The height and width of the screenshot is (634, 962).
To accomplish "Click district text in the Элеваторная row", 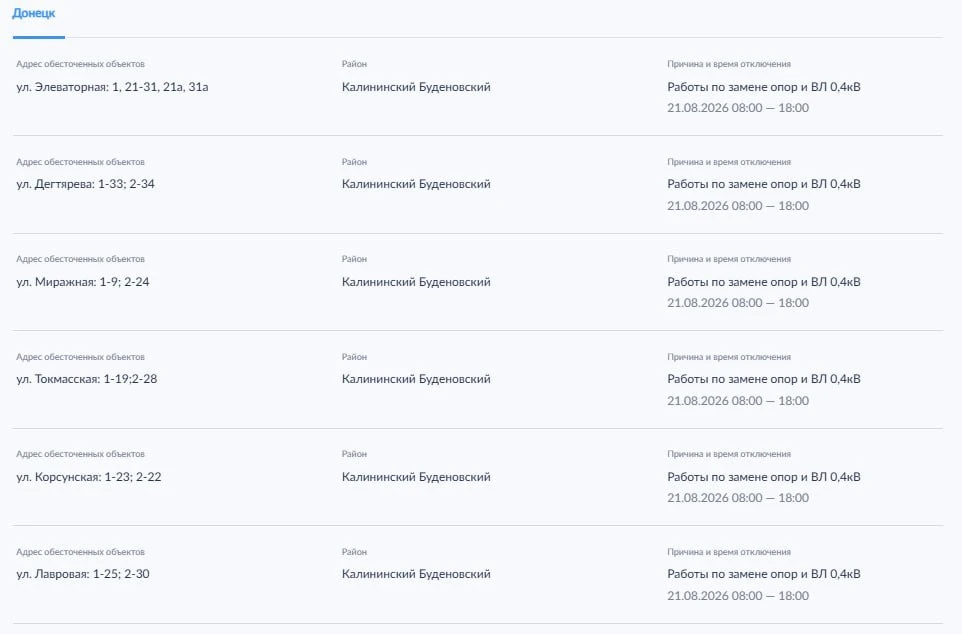I will [x=416, y=87].
